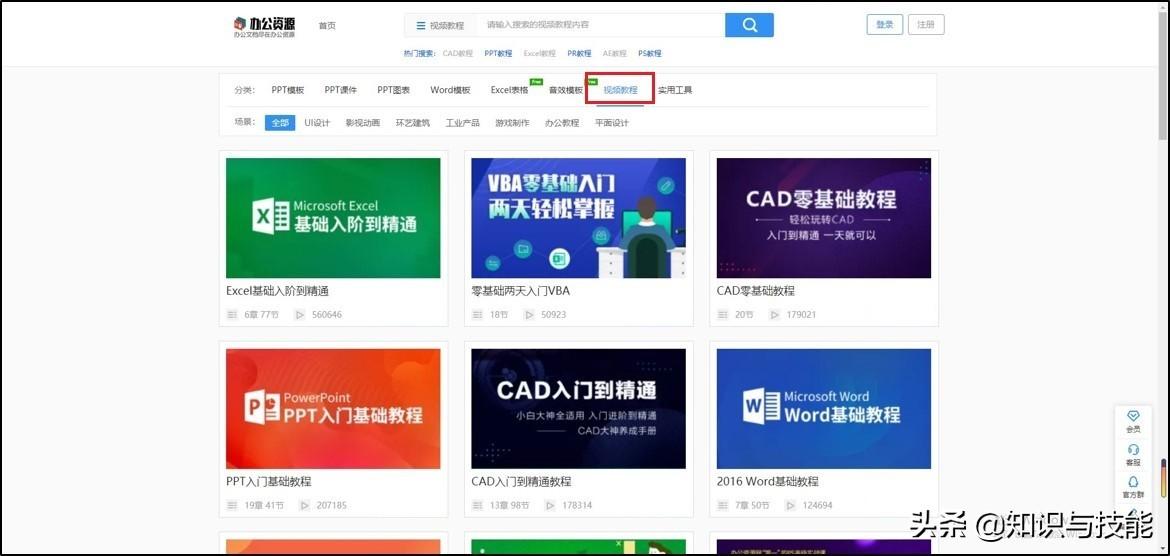Select the Excel表格 category tab

pos(510,90)
